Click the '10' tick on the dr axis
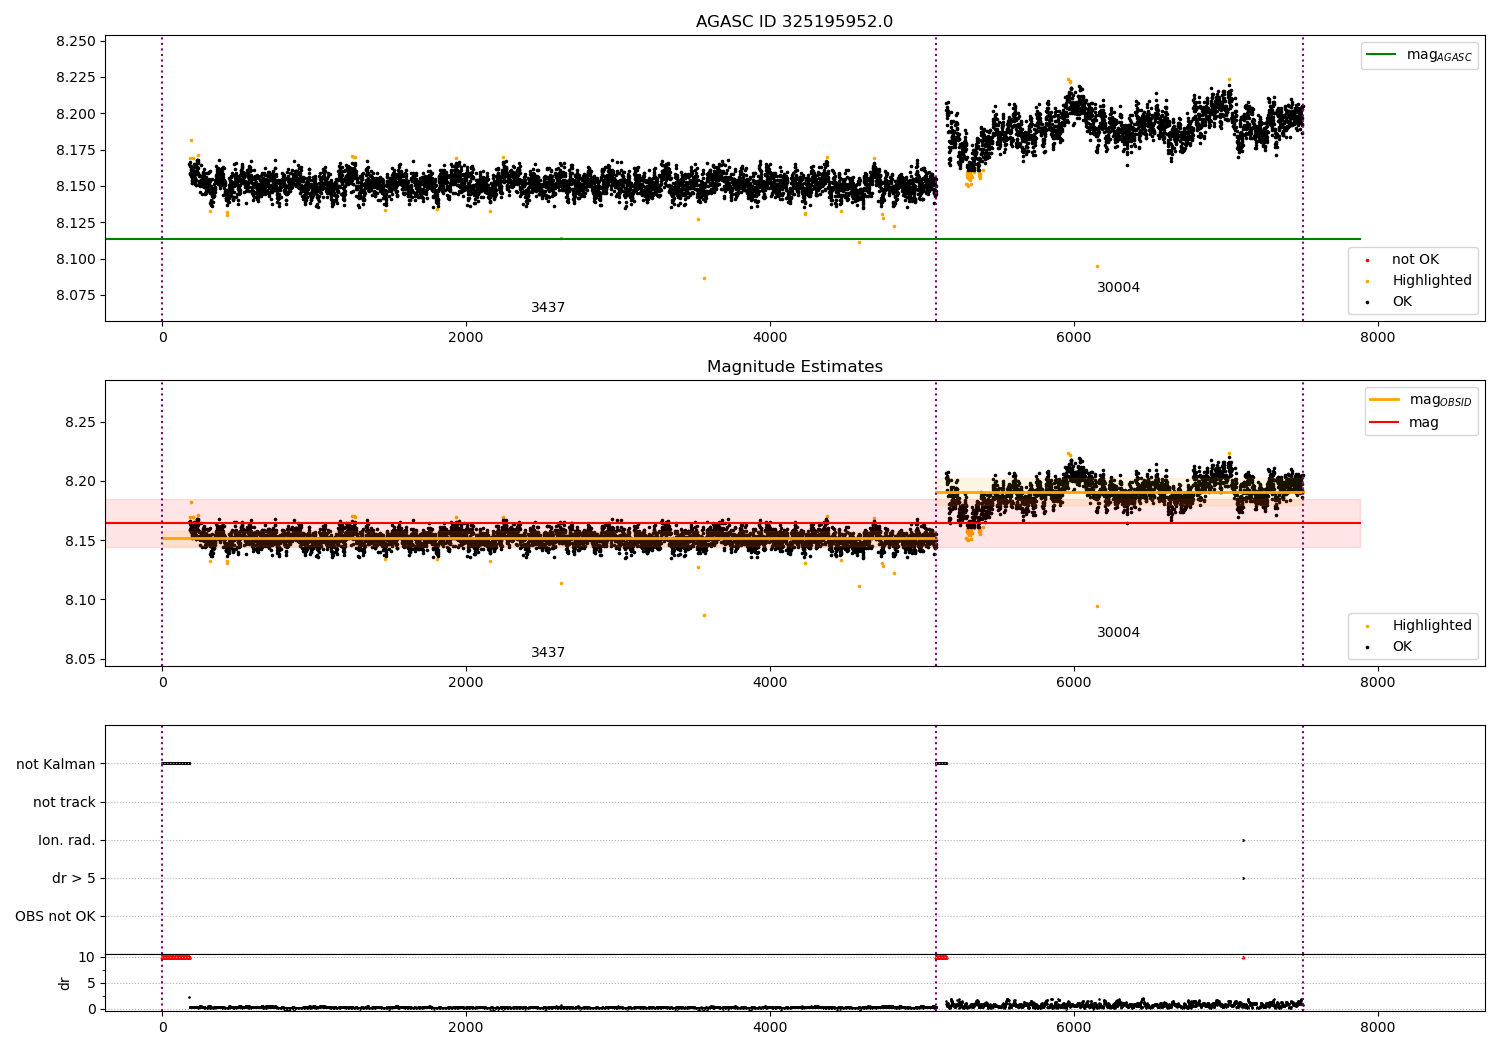Screen dimensions: 1500x1050 [x=87, y=957]
